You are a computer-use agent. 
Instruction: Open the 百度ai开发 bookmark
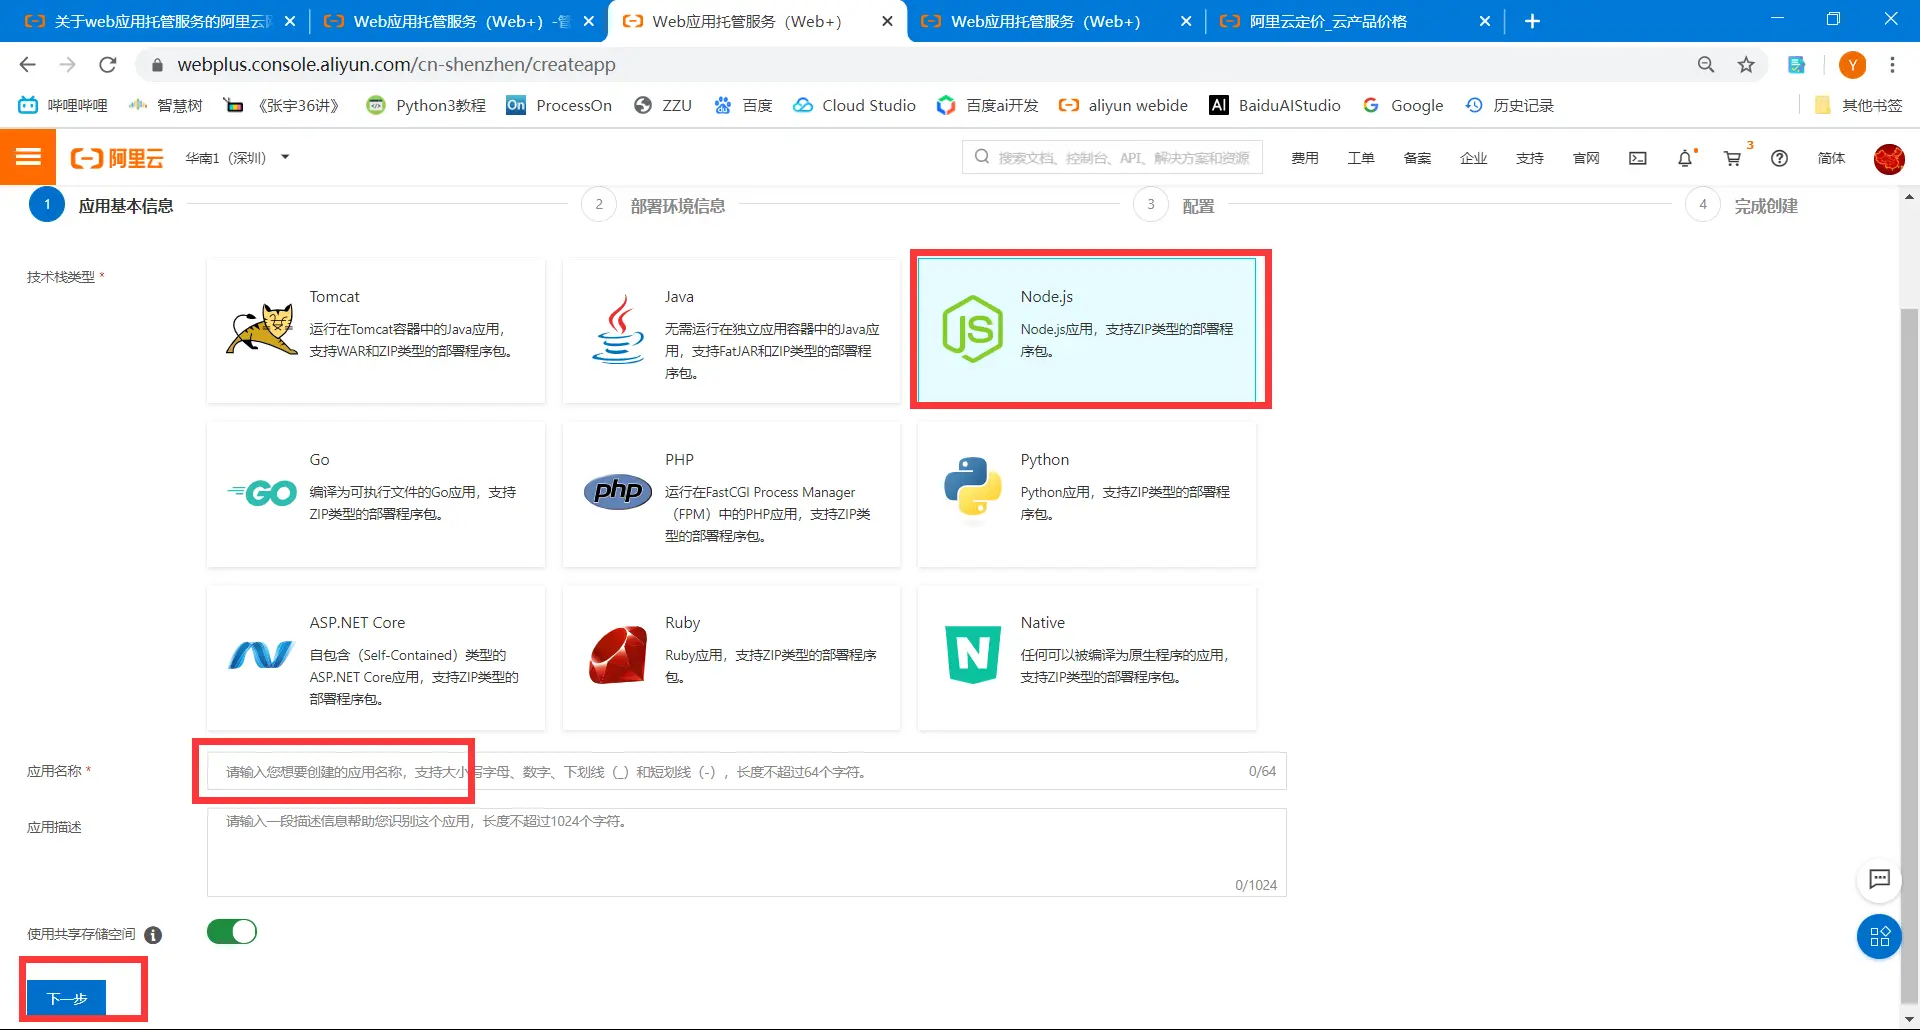click(x=987, y=105)
